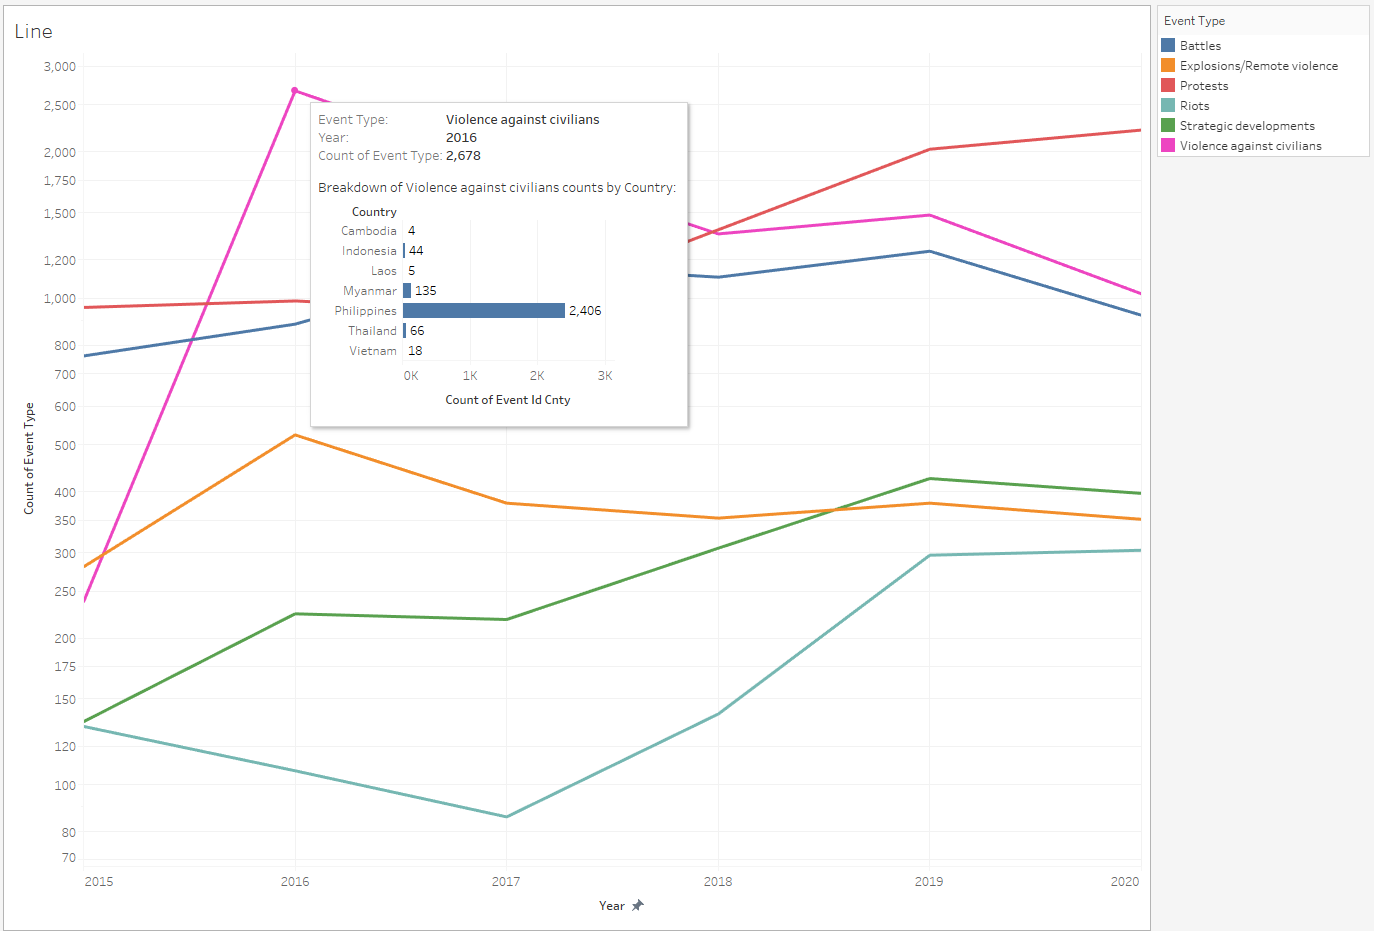Viewport: 1374px width, 931px height.
Task: Pick the pink Violence against civilians swatch
Action: point(1168,146)
